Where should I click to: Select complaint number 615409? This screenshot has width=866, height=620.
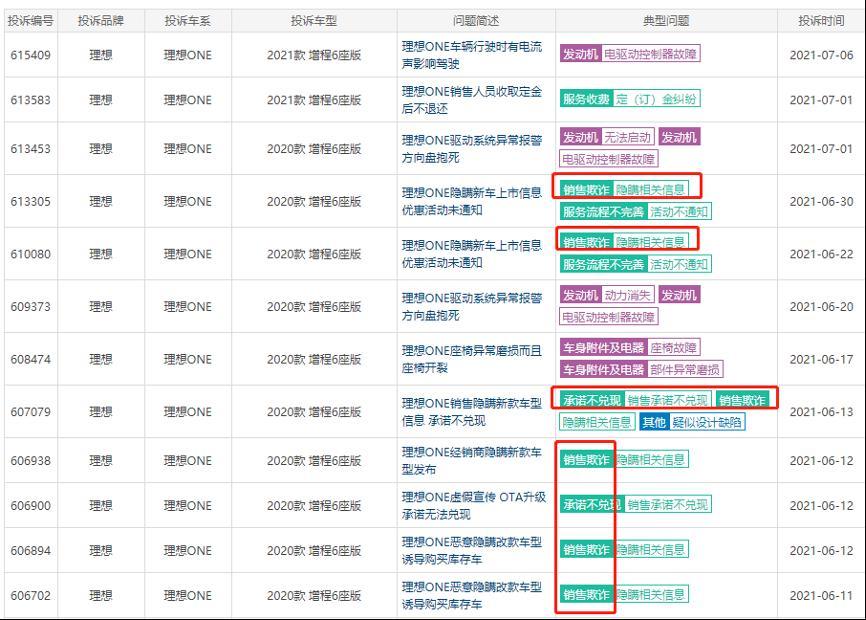click(x=30, y=55)
